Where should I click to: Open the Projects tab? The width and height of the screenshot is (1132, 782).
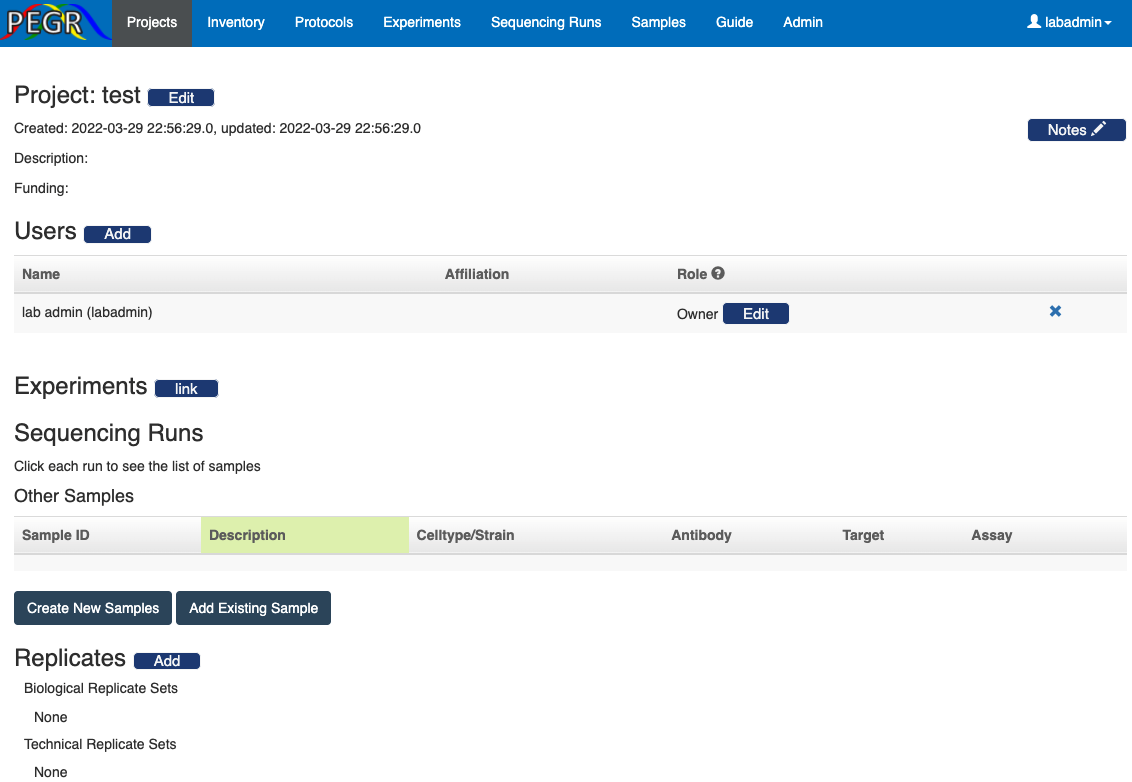(x=152, y=22)
